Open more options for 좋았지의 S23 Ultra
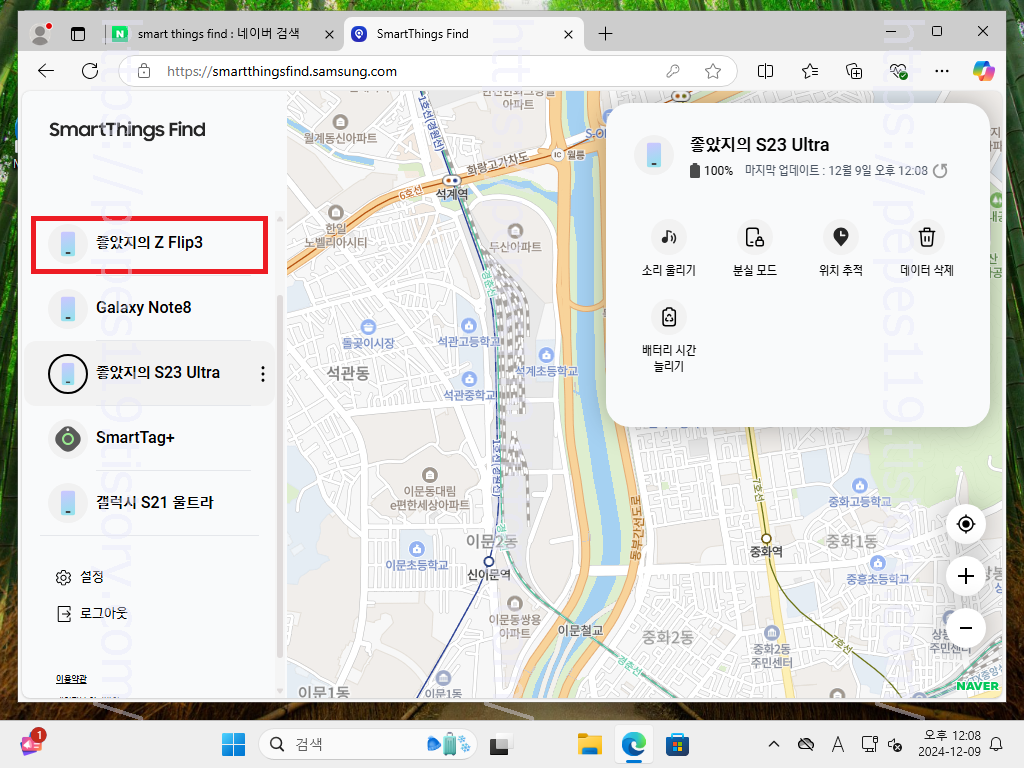 263,374
